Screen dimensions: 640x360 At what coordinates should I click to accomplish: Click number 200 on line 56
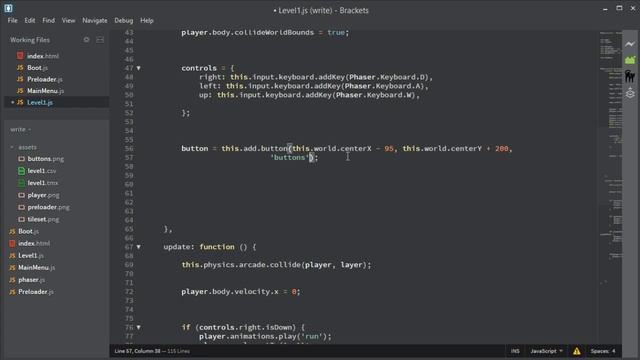pyautogui.click(x=502, y=149)
